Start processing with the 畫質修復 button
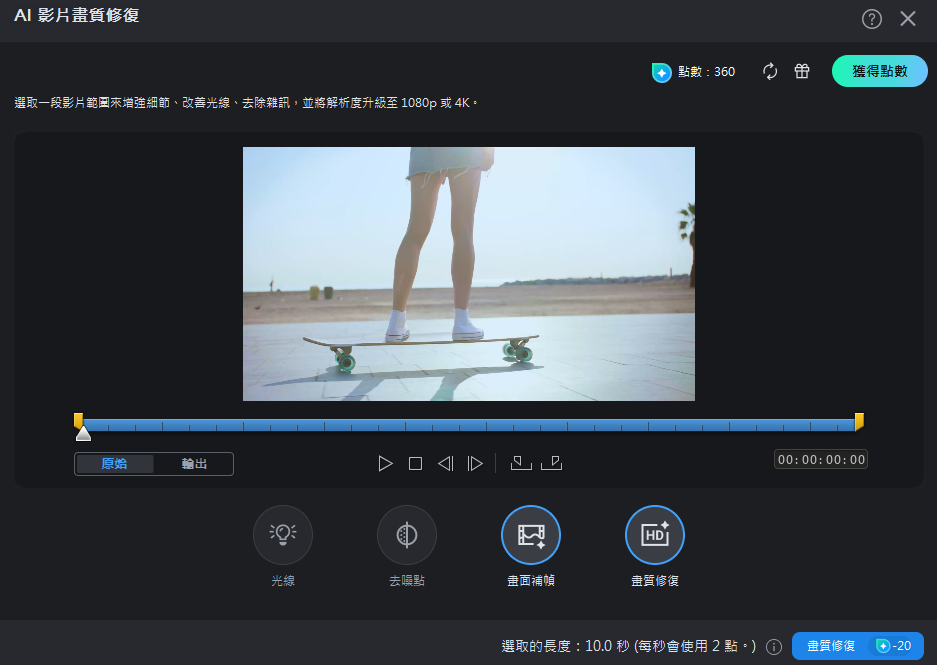Screen dimensions: 937x665 point(858,646)
